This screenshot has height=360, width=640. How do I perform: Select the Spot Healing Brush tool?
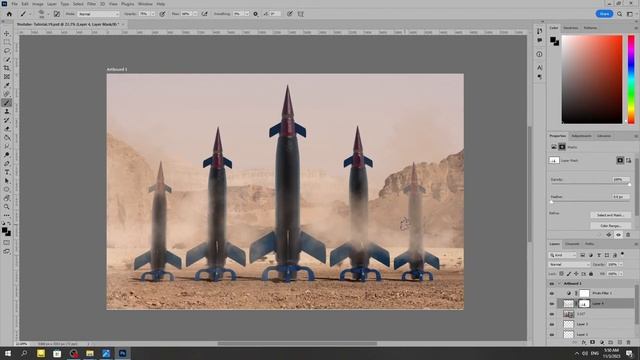click(x=7, y=94)
